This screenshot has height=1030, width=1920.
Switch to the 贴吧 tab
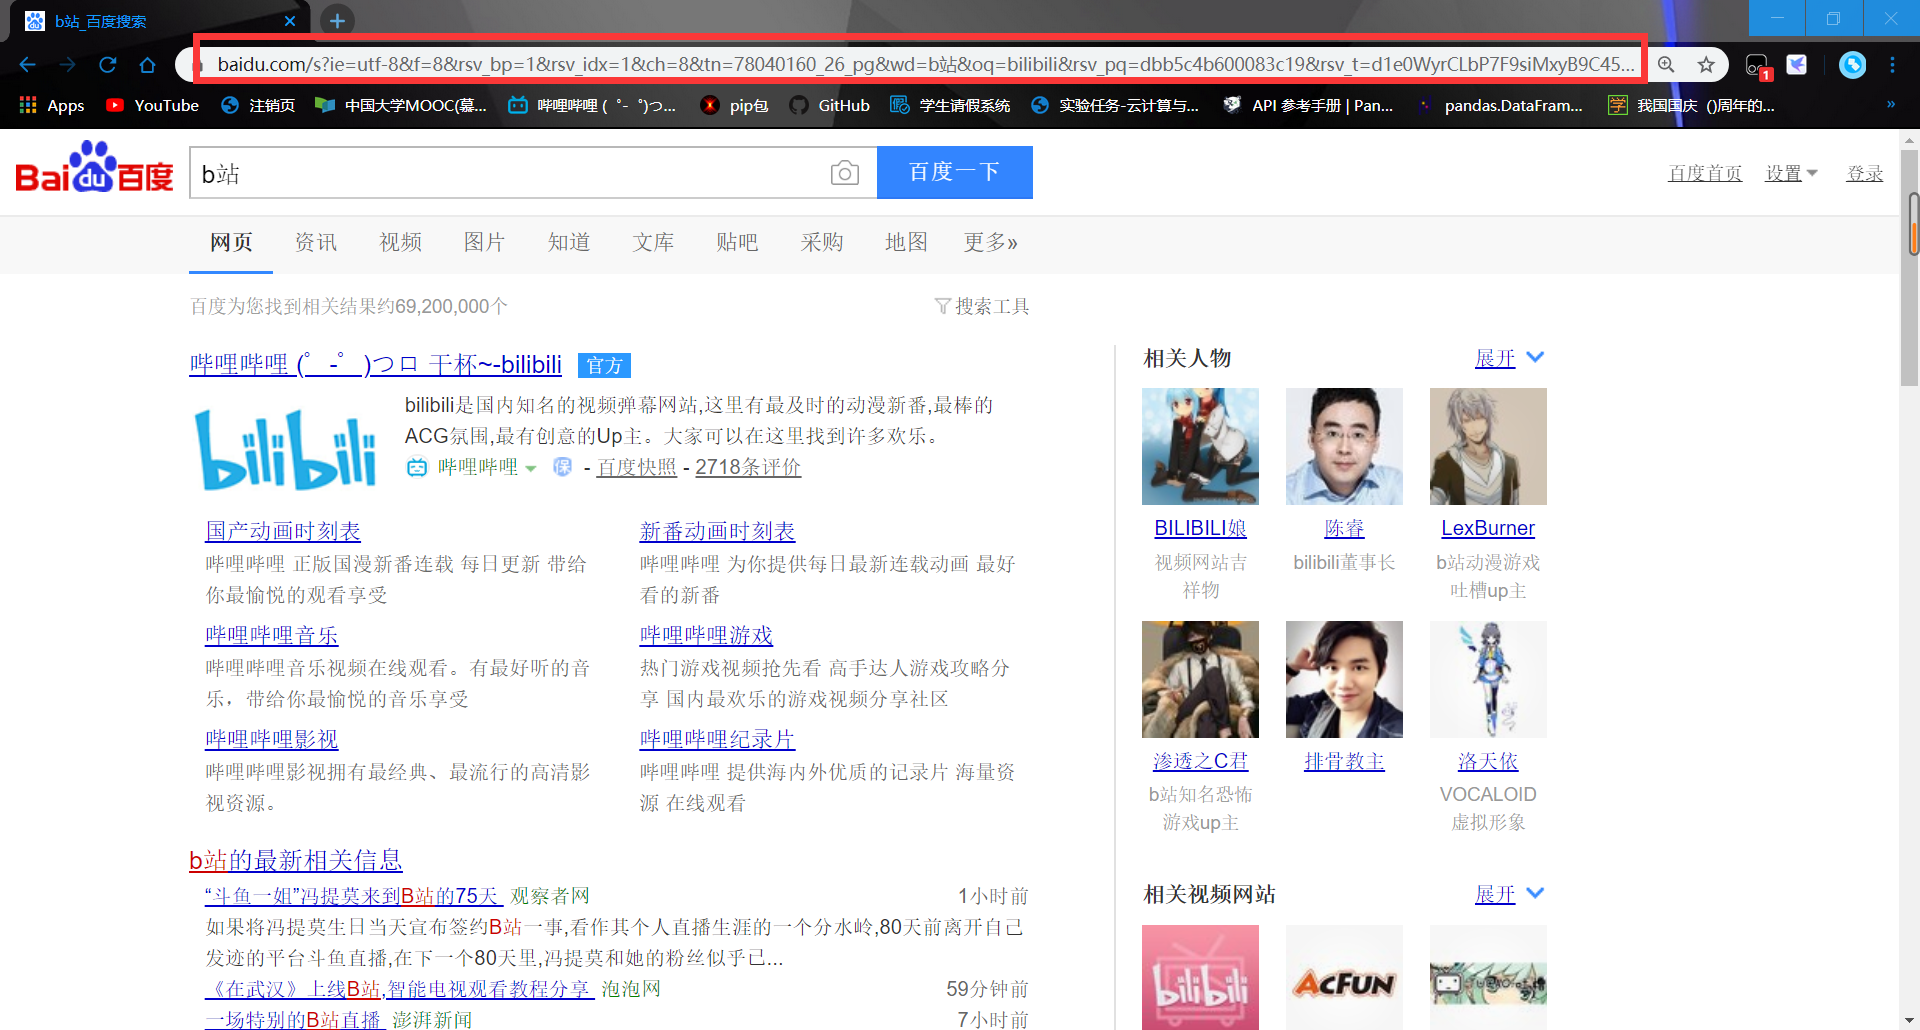click(x=737, y=242)
